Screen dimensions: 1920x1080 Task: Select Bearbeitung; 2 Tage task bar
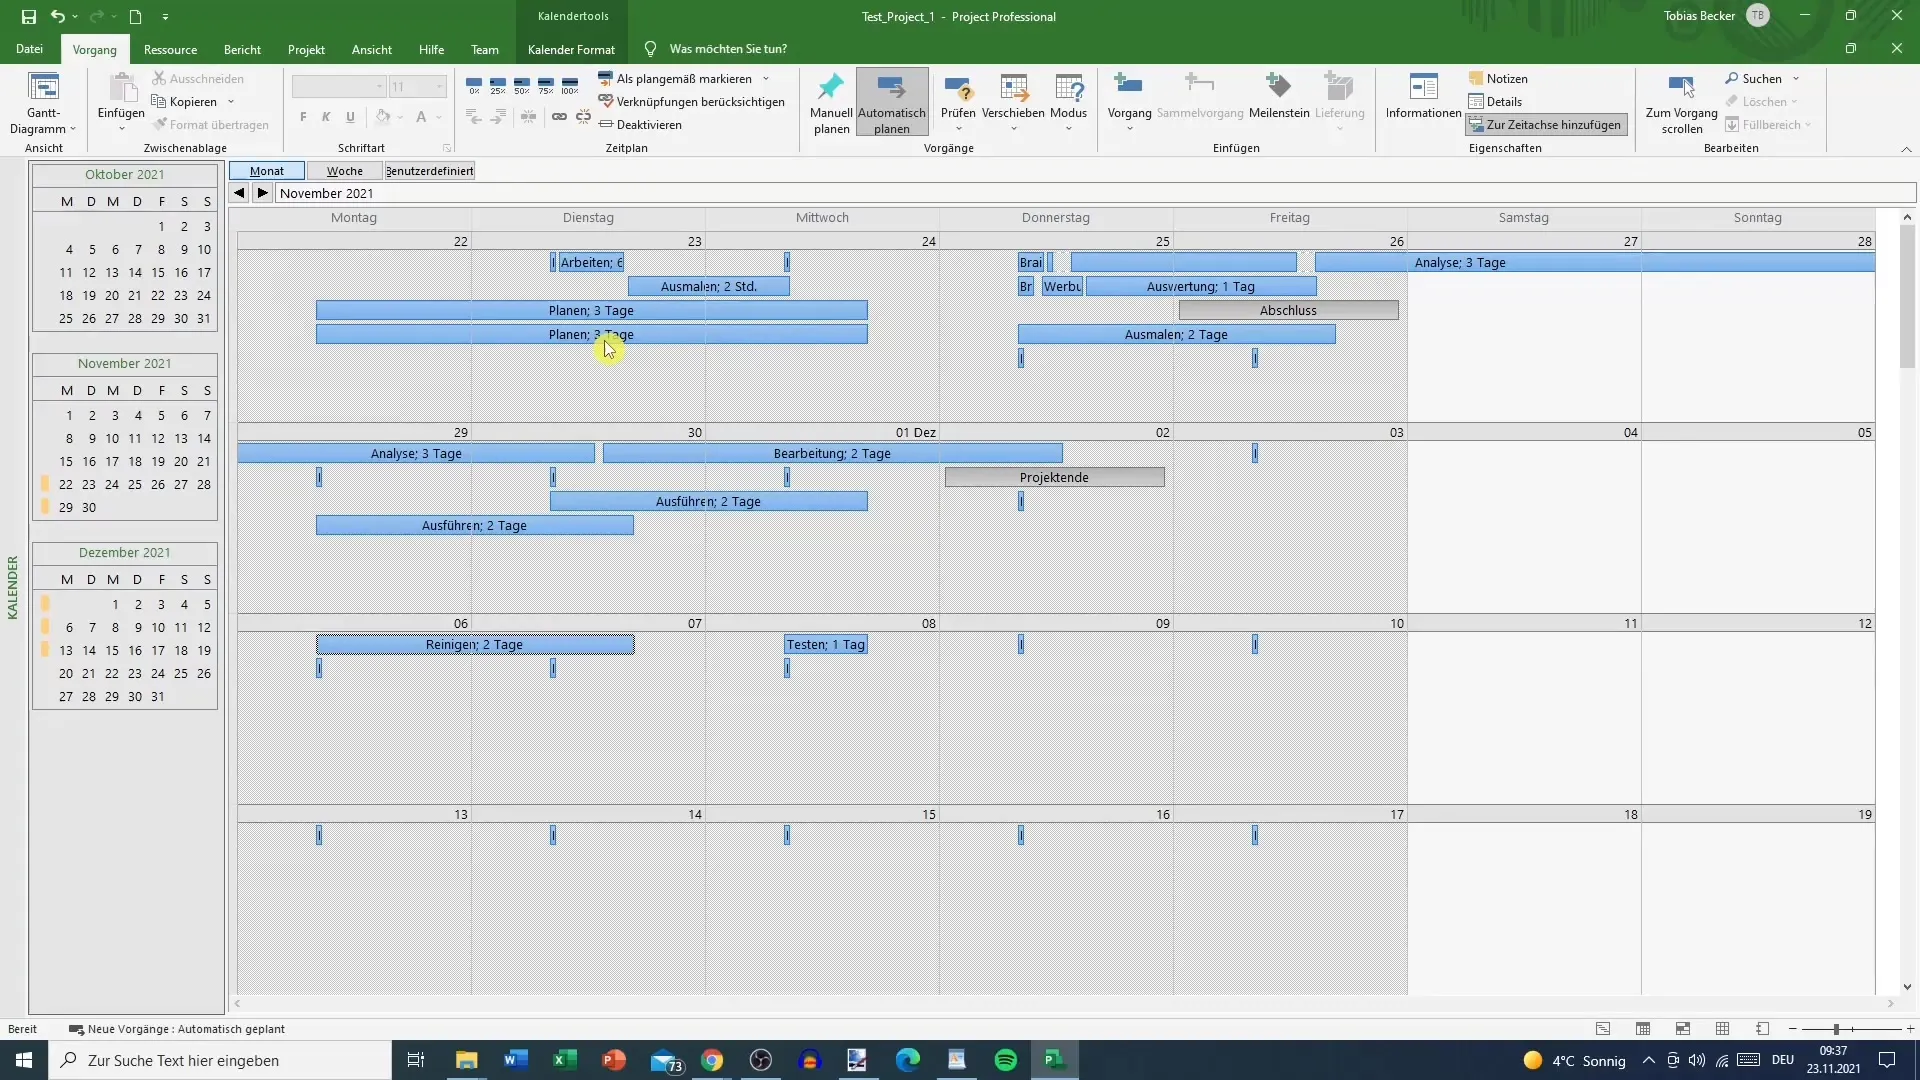pyautogui.click(x=832, y=454)
